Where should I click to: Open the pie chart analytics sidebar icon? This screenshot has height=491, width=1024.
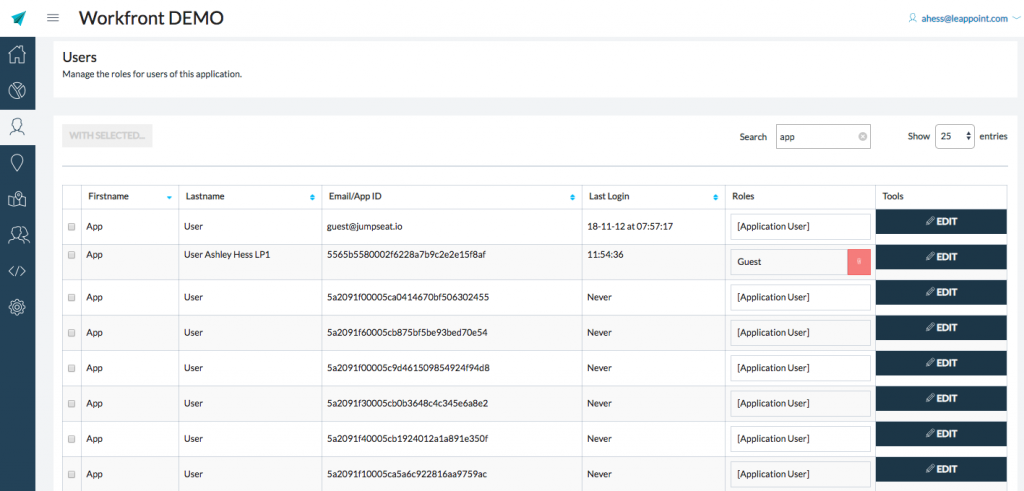(17, 91)
